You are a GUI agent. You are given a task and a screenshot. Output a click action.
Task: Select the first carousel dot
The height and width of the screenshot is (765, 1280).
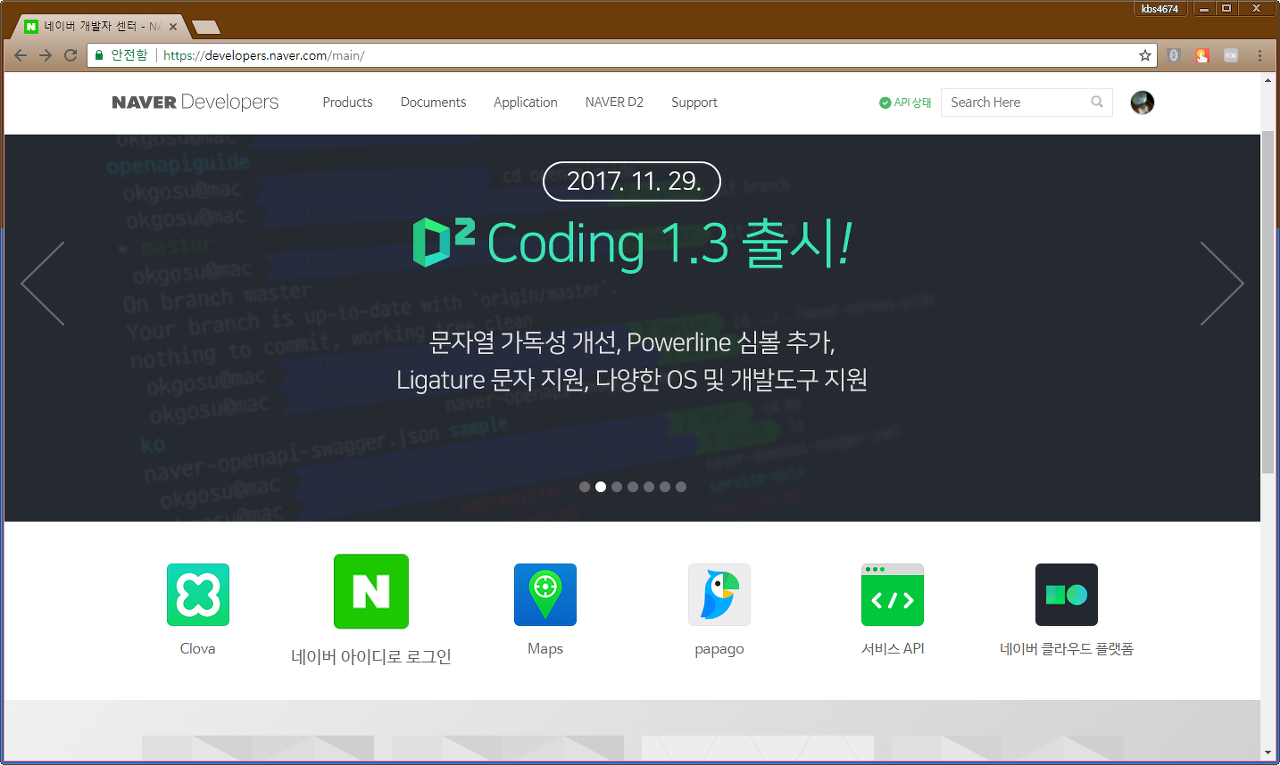[585, 487]
